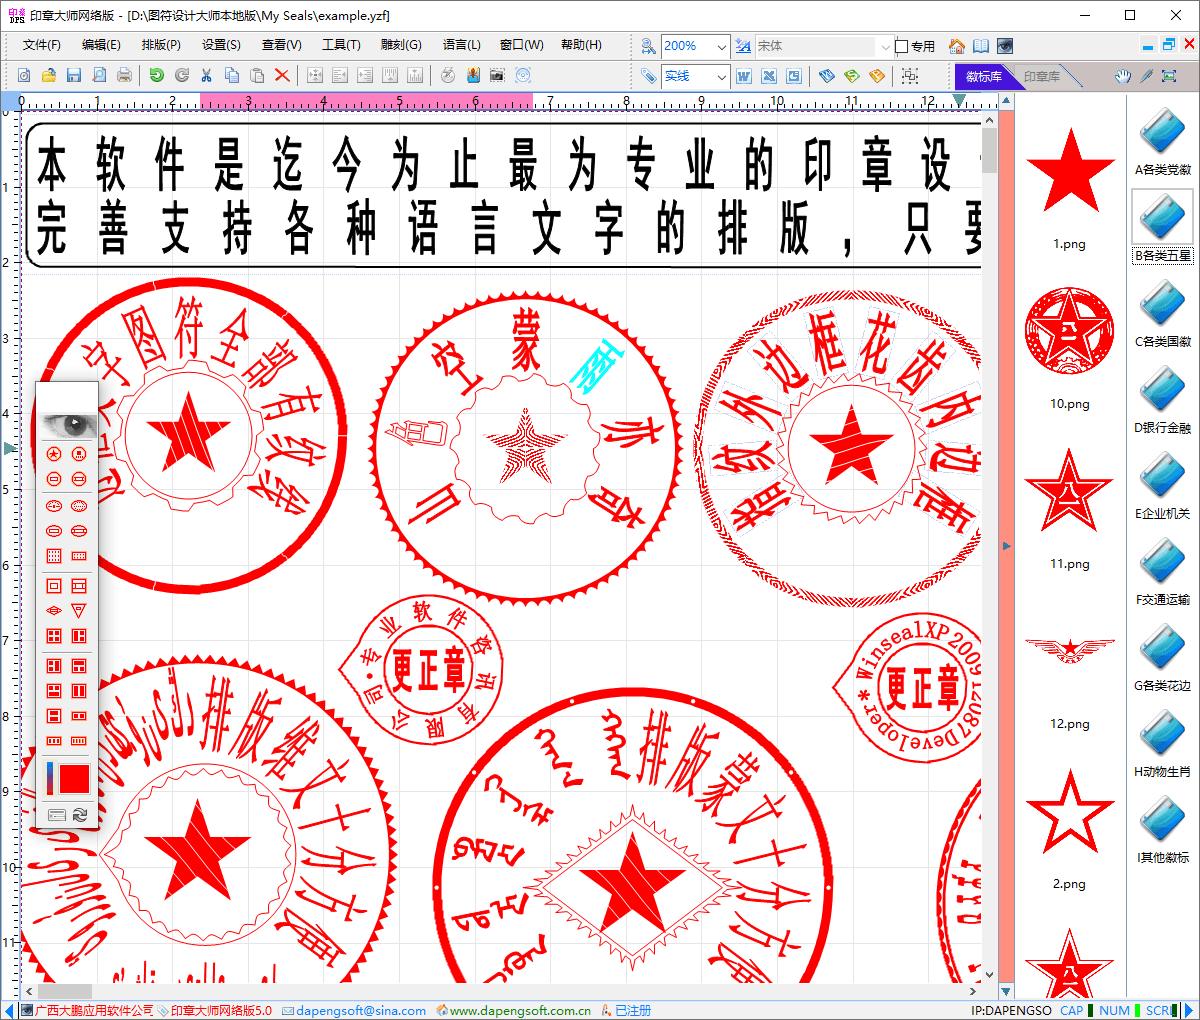Click the inverted triangle seal template icon
Image resolution: width=1200 pixels, height=1020 pixels.
click(79, 610)
